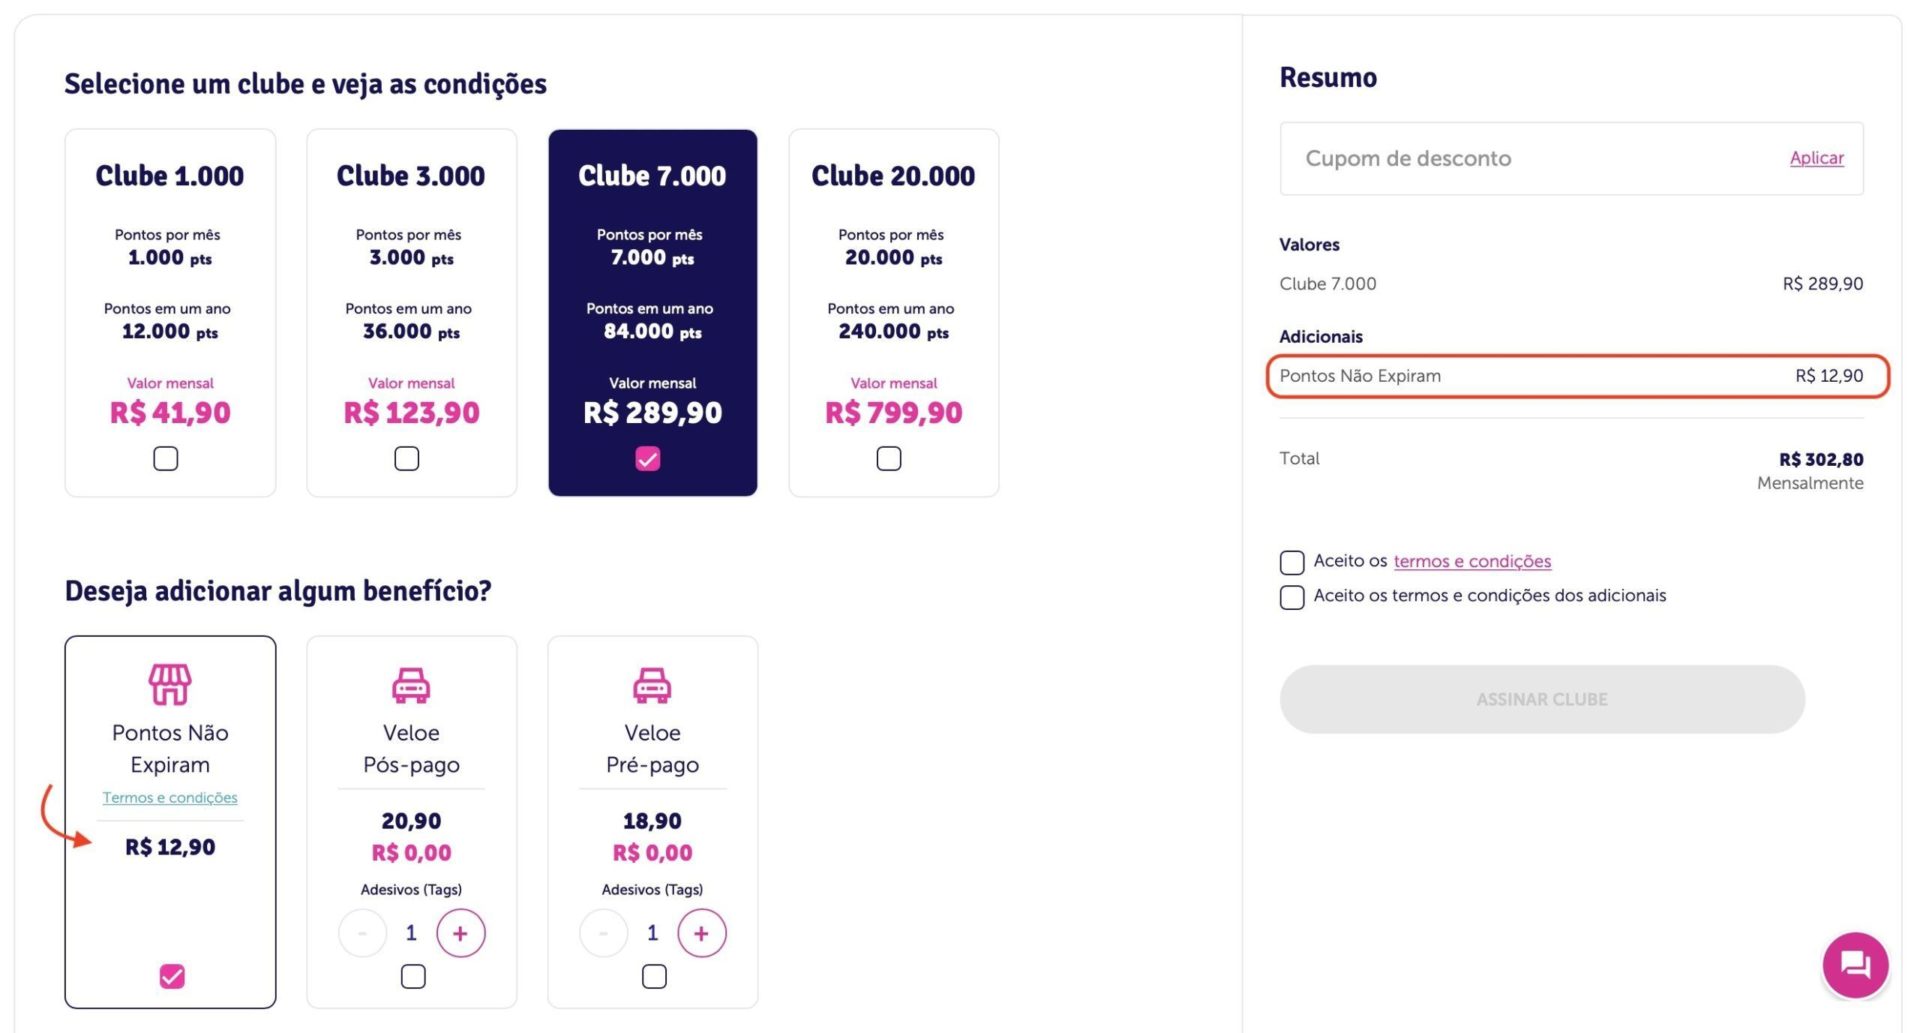Click the Pontos Não Expiram store icon
The height and width of the screenshot is (1033, 1920).
click(170, 685)
